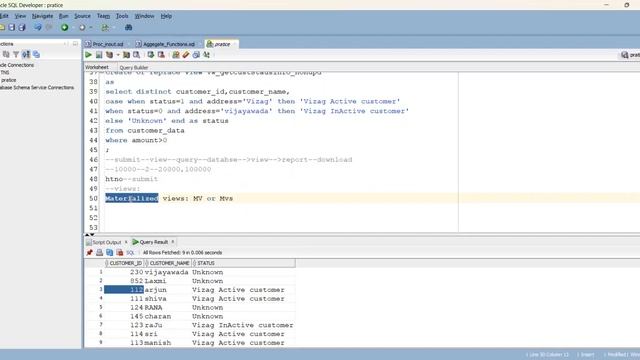
Task: Select the Oracle Connections tree node
Action: (17, 65)
